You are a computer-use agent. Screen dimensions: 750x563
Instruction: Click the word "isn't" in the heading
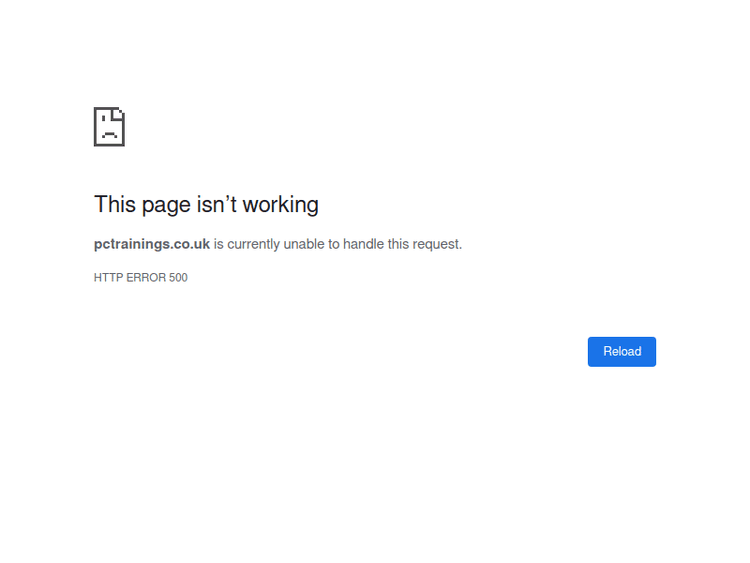[216, 204]
